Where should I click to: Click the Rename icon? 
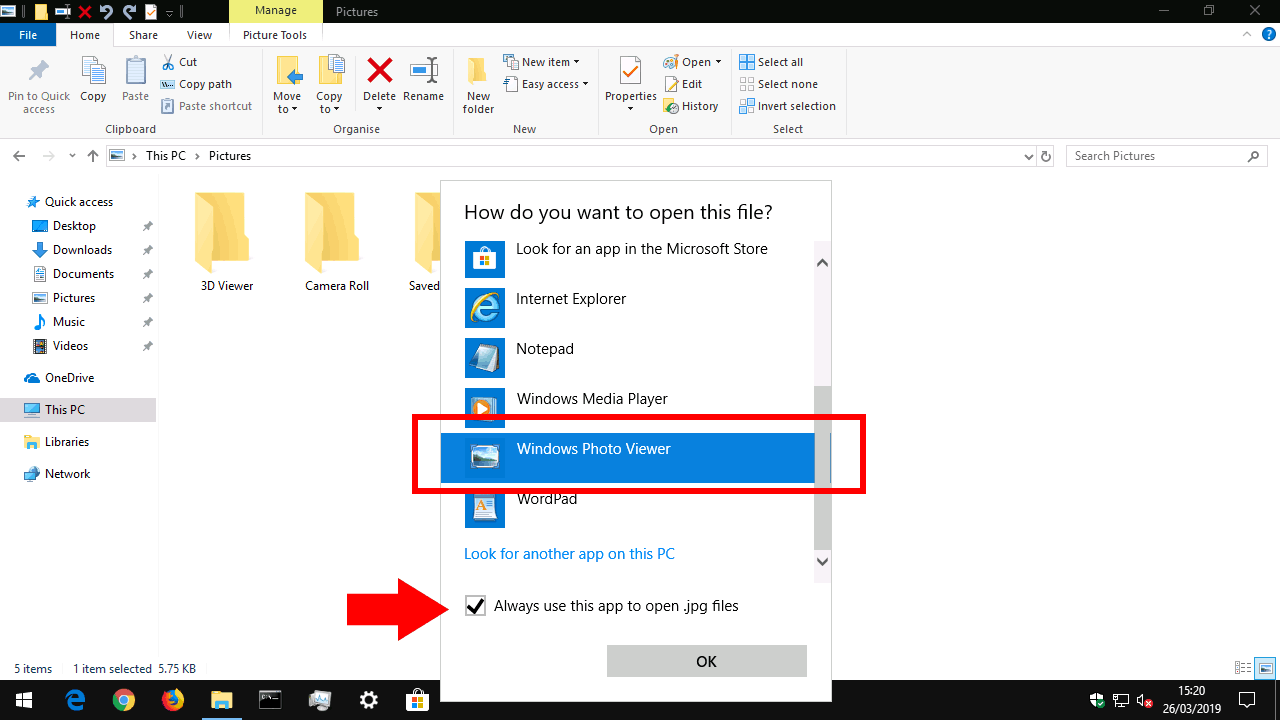(x=424, y=71)
